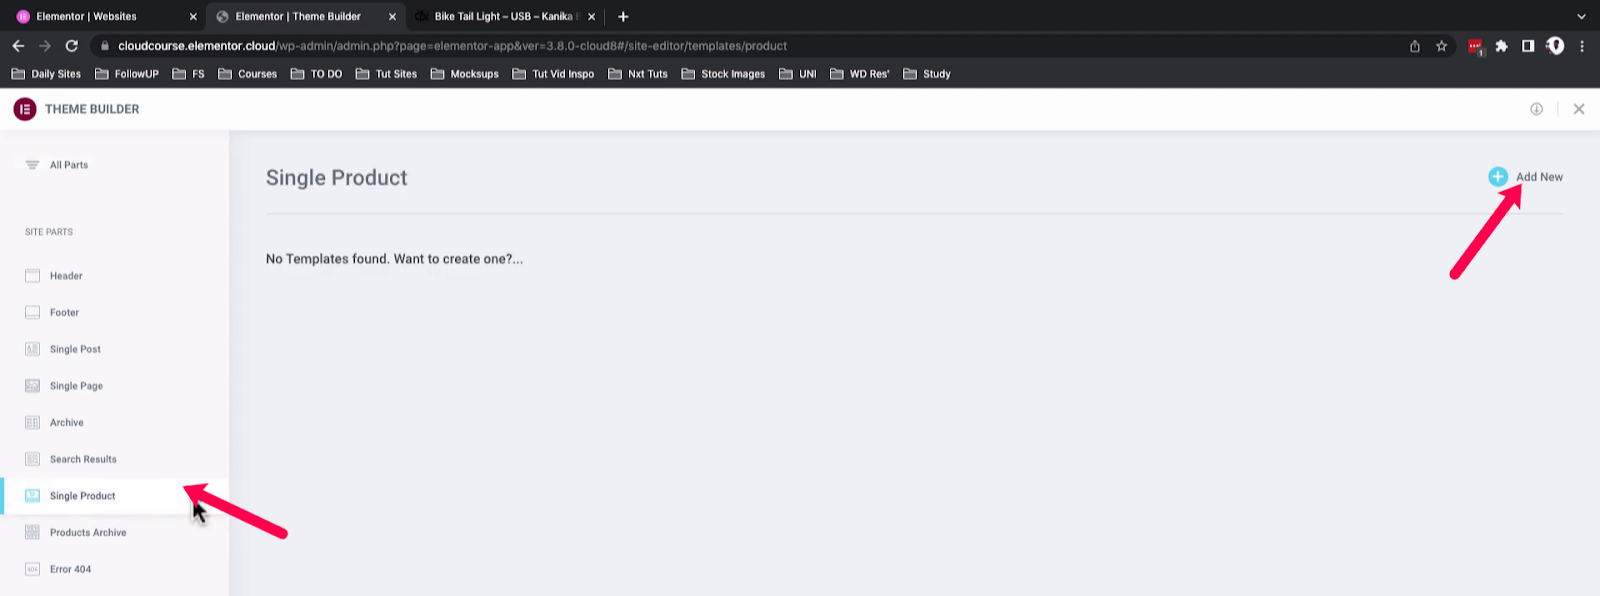Open the FollowUP bookmark folder
This screenshot has height=596, width=1600.
[x=127, y=74]
